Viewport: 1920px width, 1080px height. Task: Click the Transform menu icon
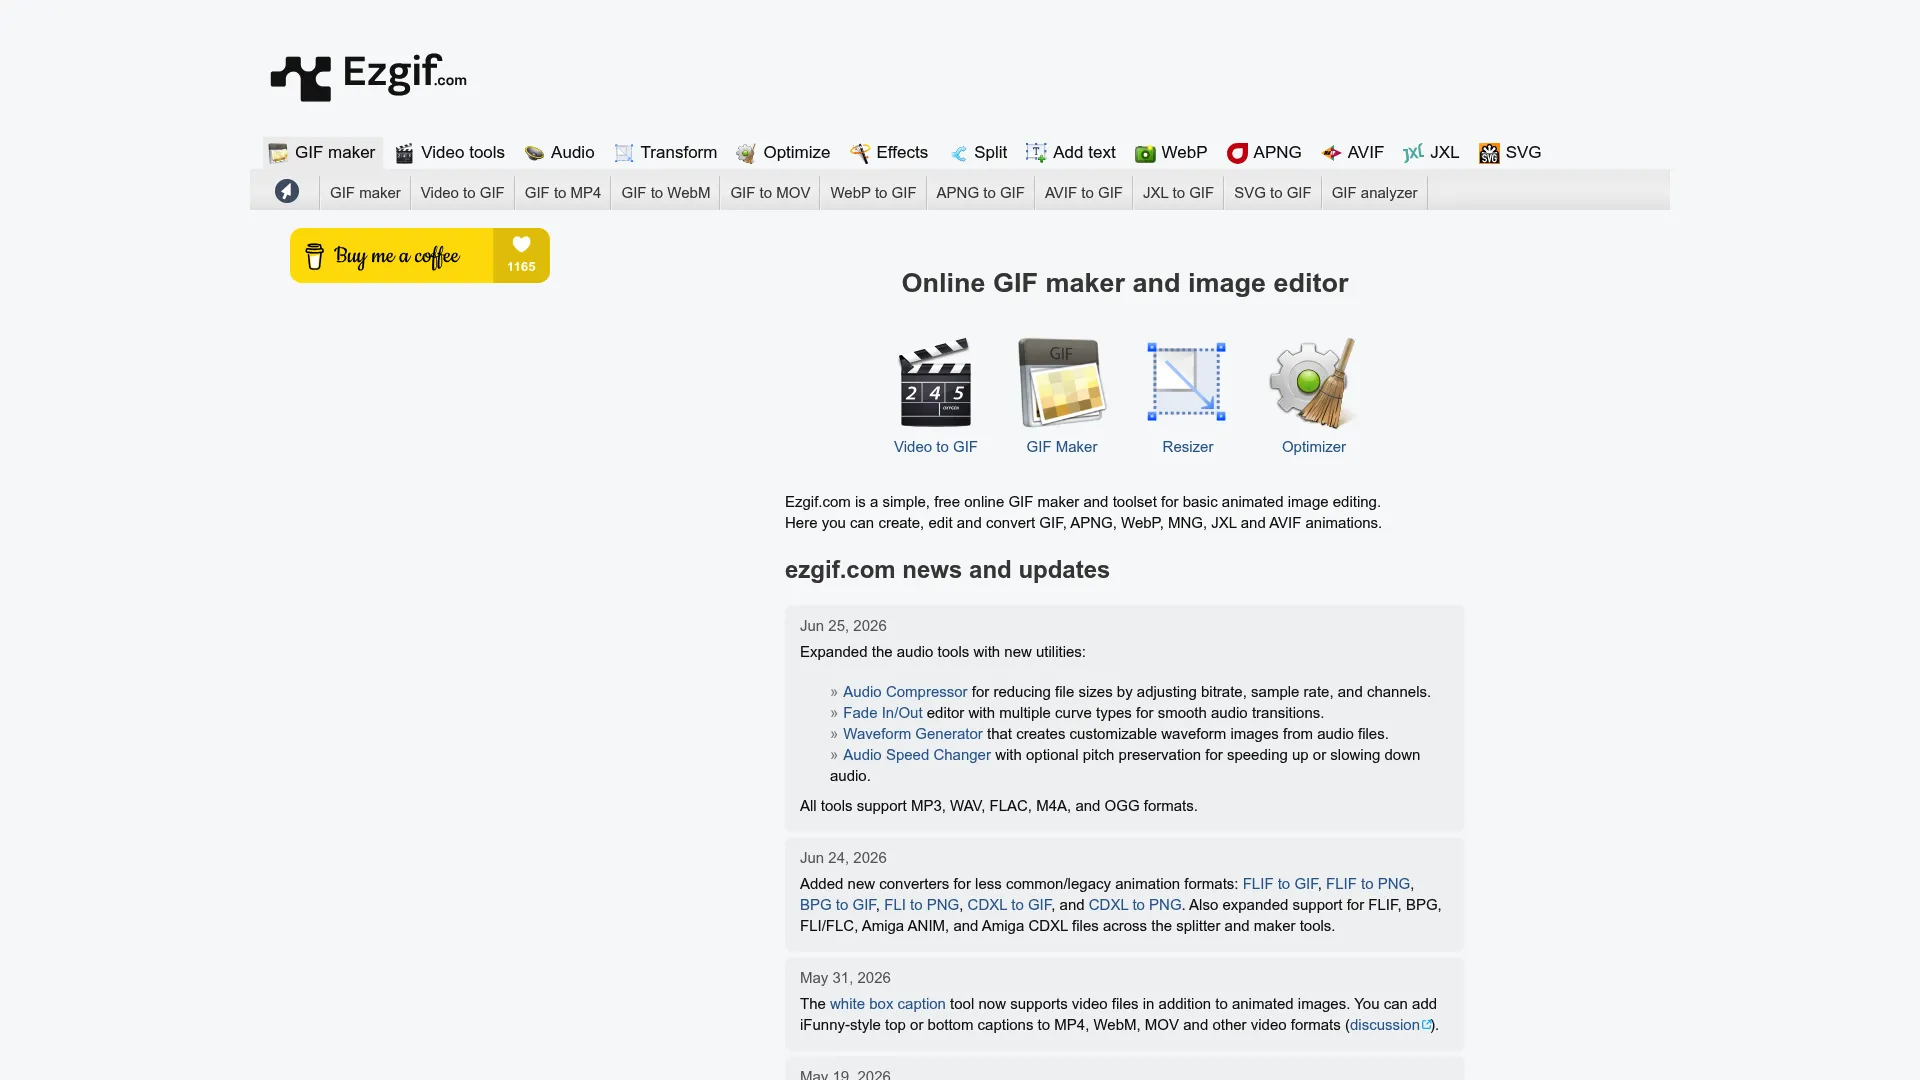coord(624,153)
